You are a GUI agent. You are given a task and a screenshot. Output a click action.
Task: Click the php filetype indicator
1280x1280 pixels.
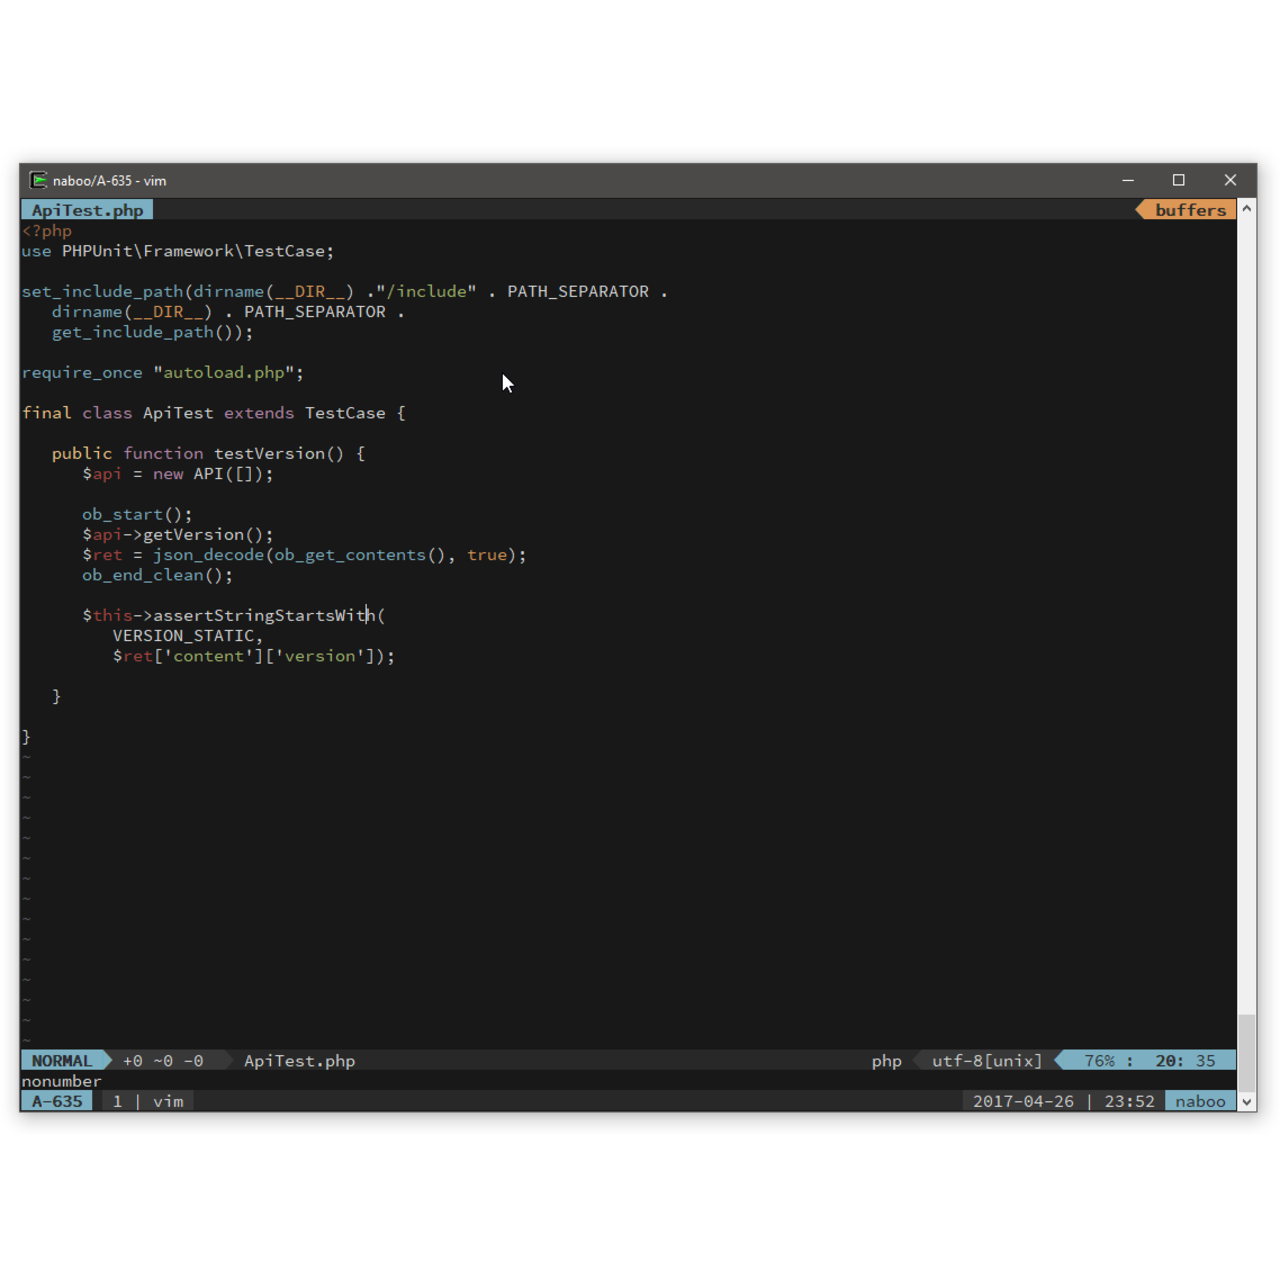click(x=886, y=1061)
